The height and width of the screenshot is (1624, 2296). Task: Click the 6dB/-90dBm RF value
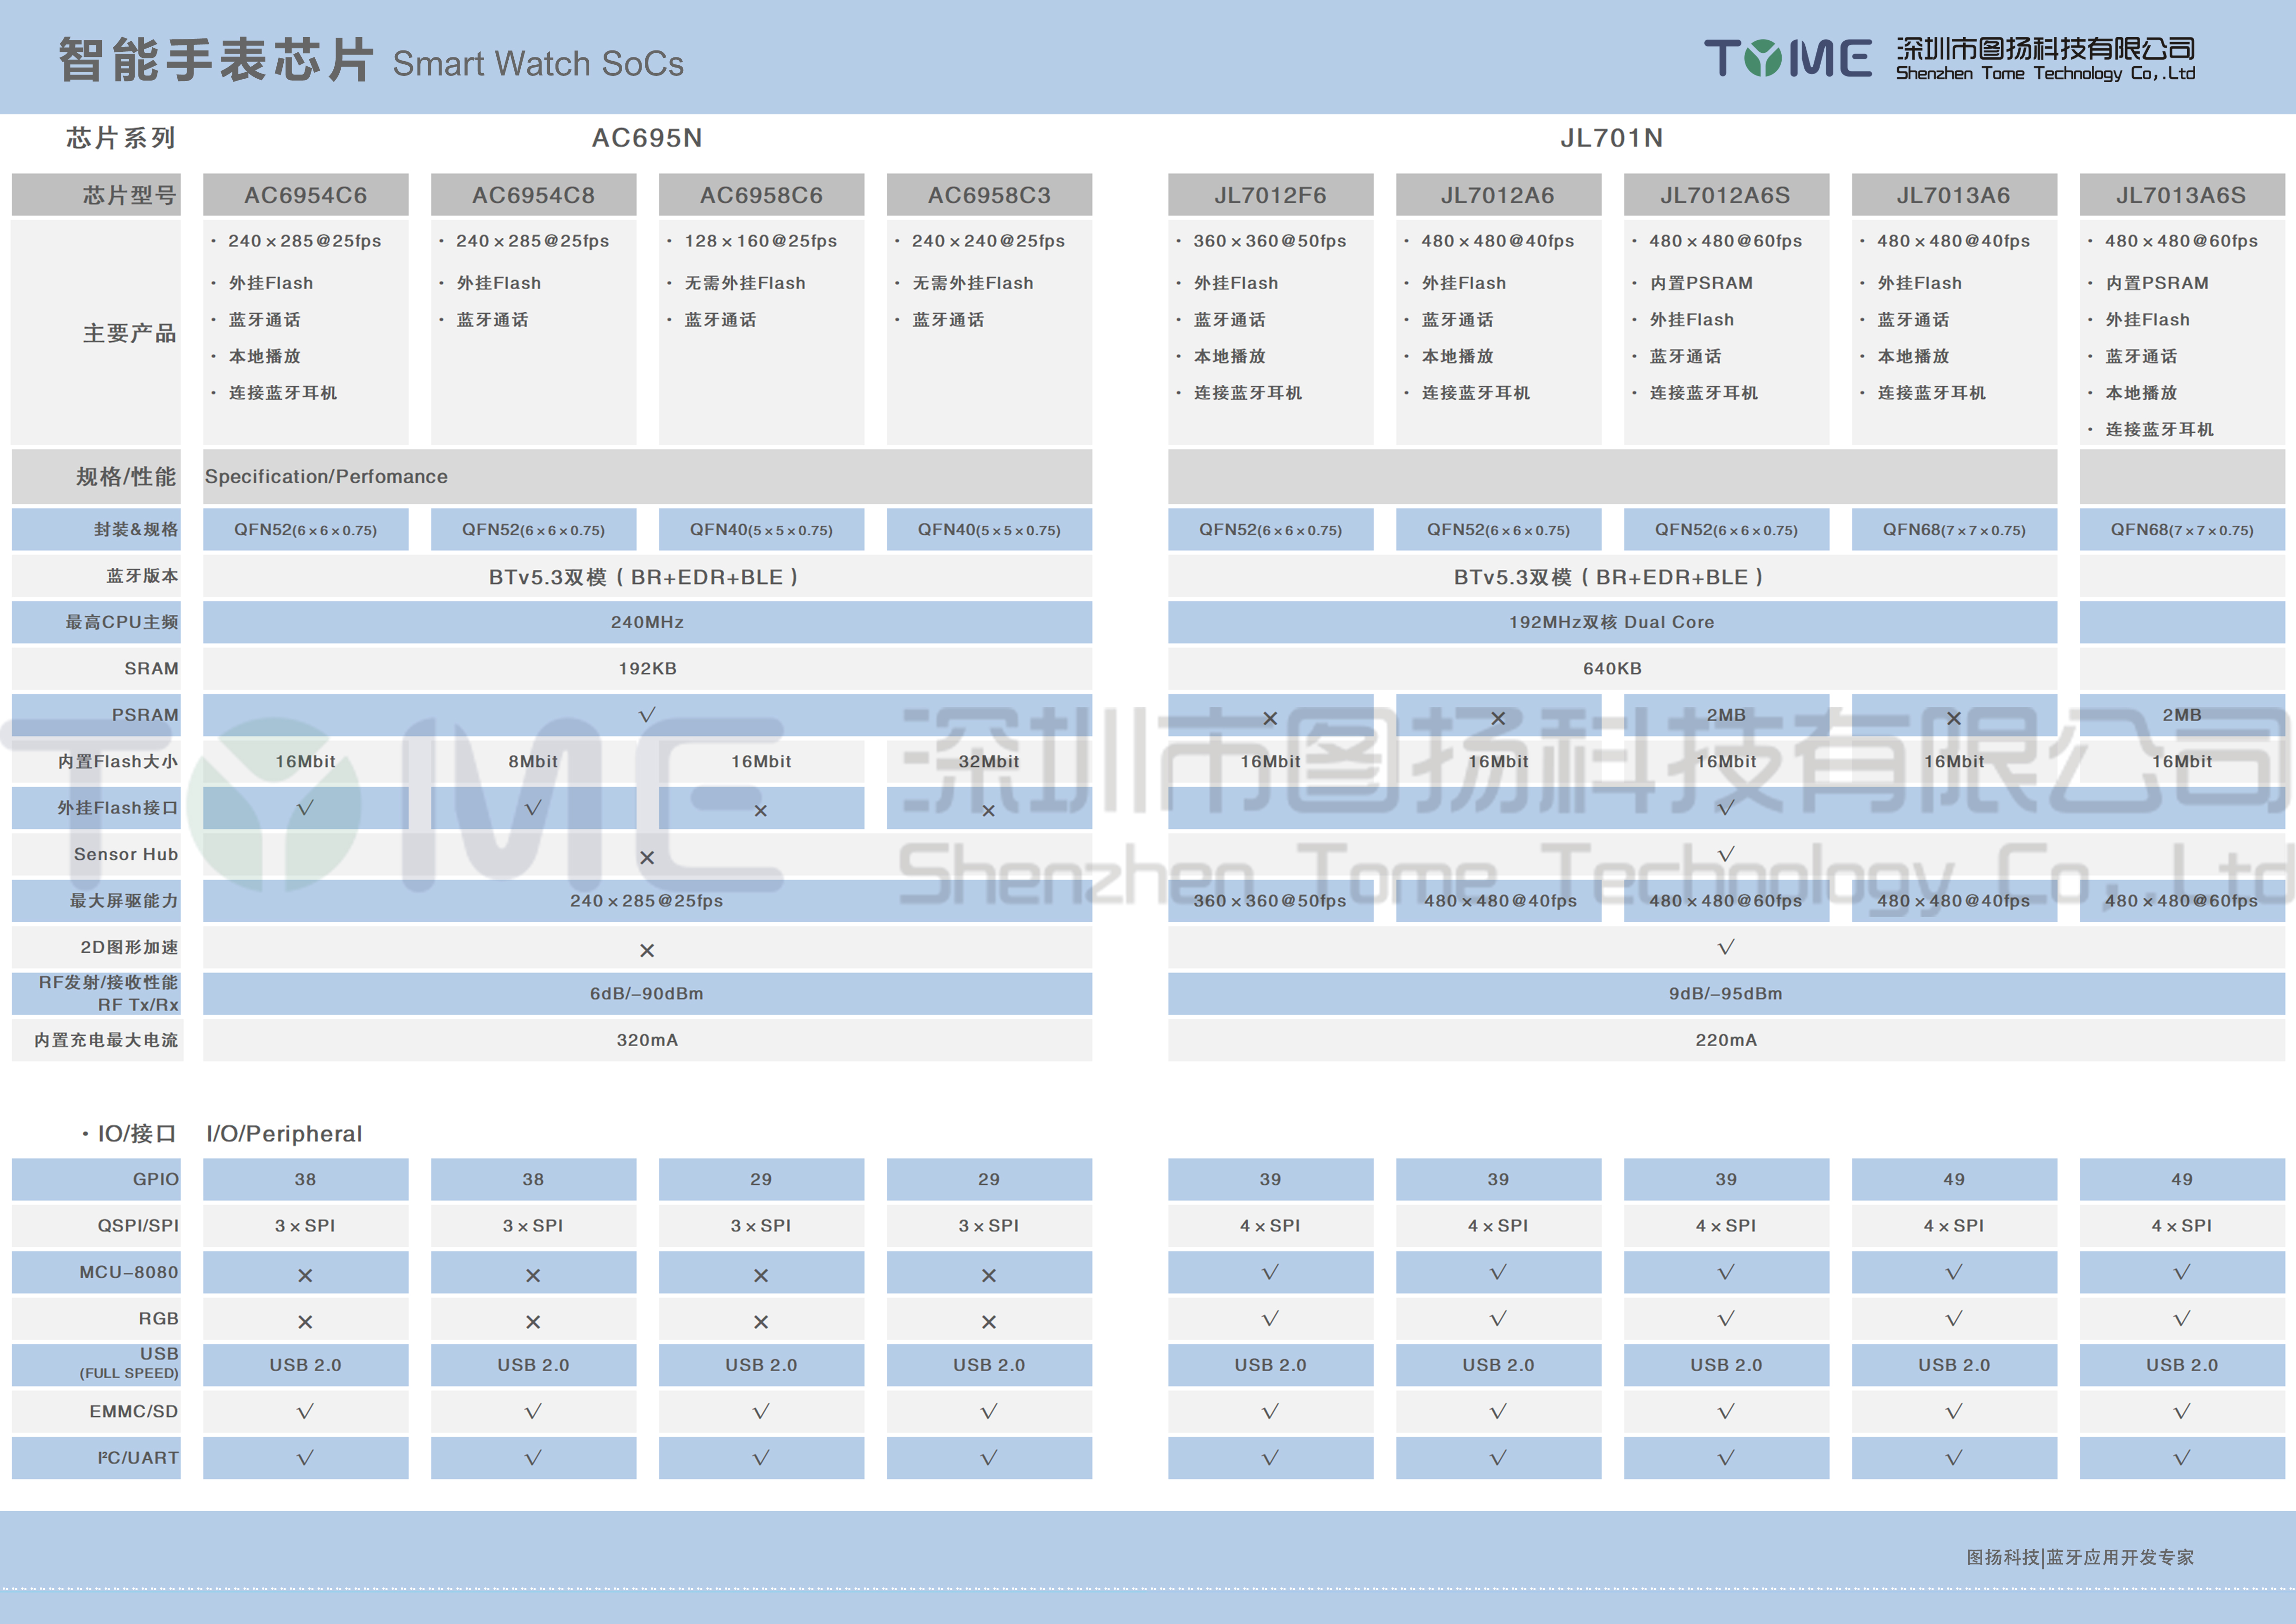tap(647, 994)
